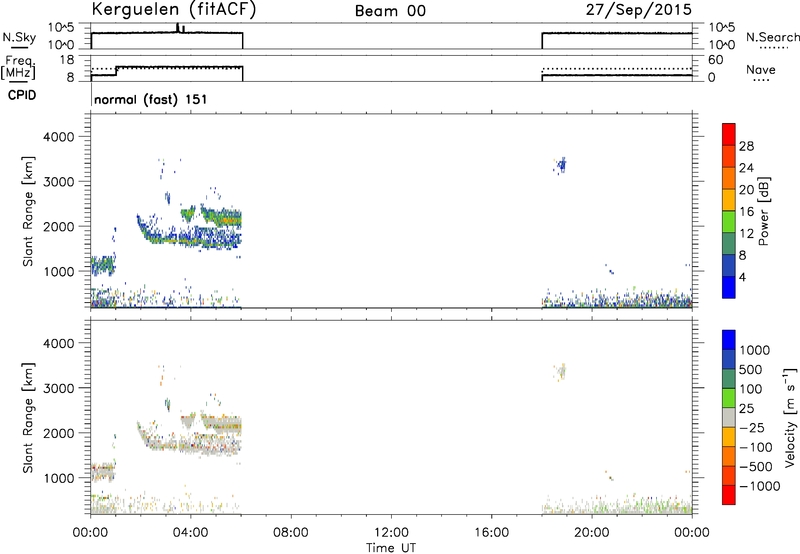
Task: Click '4000' on the power panel range axis
Action: coord(58,137)
